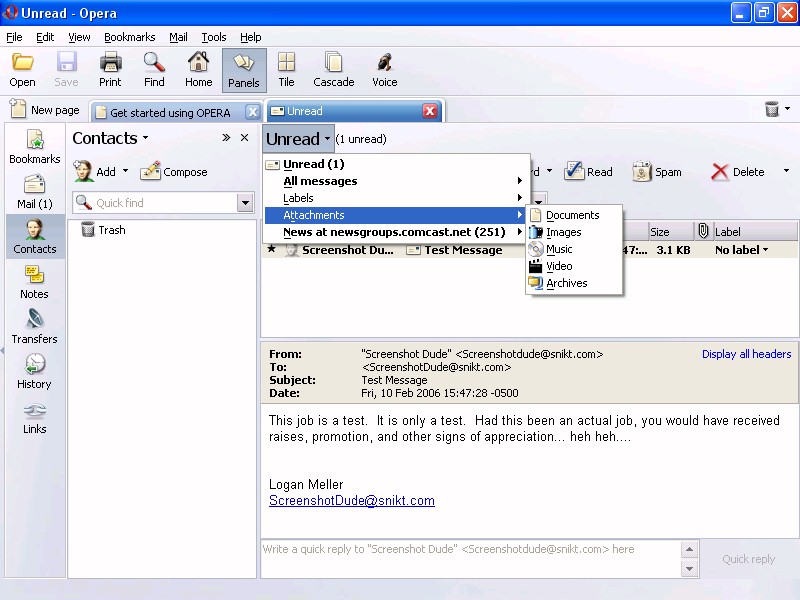Open the Notes panel in sidebar
800x600 pixels.
pos(34,282)
